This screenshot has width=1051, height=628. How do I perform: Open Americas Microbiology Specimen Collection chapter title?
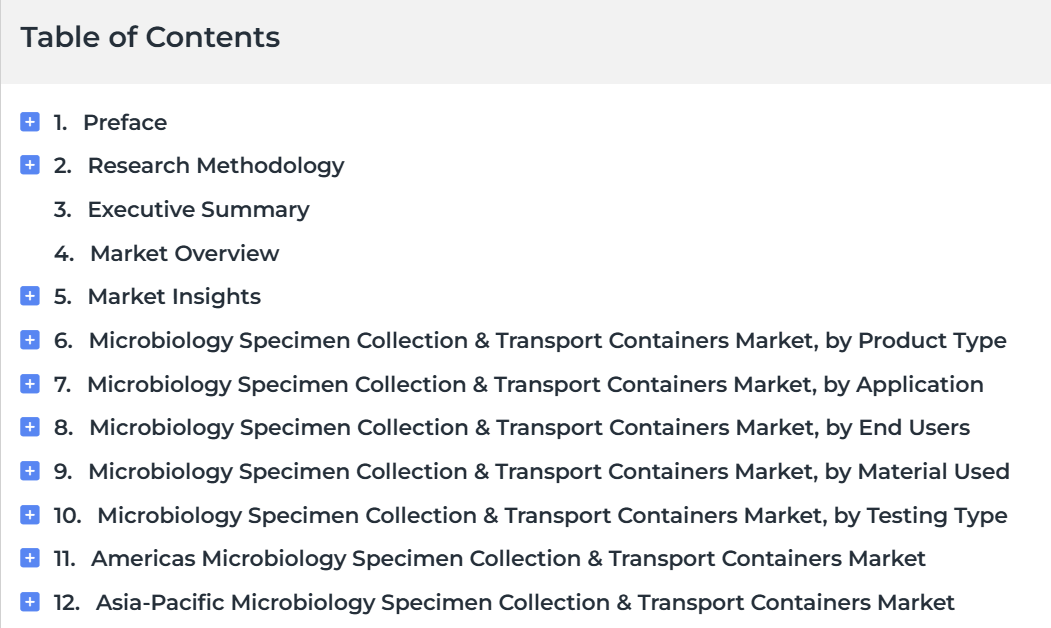click(x=508, y=558)
